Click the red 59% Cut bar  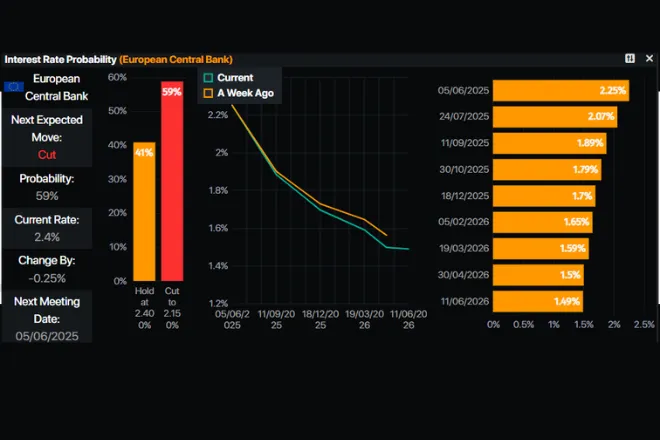(172, 181)
